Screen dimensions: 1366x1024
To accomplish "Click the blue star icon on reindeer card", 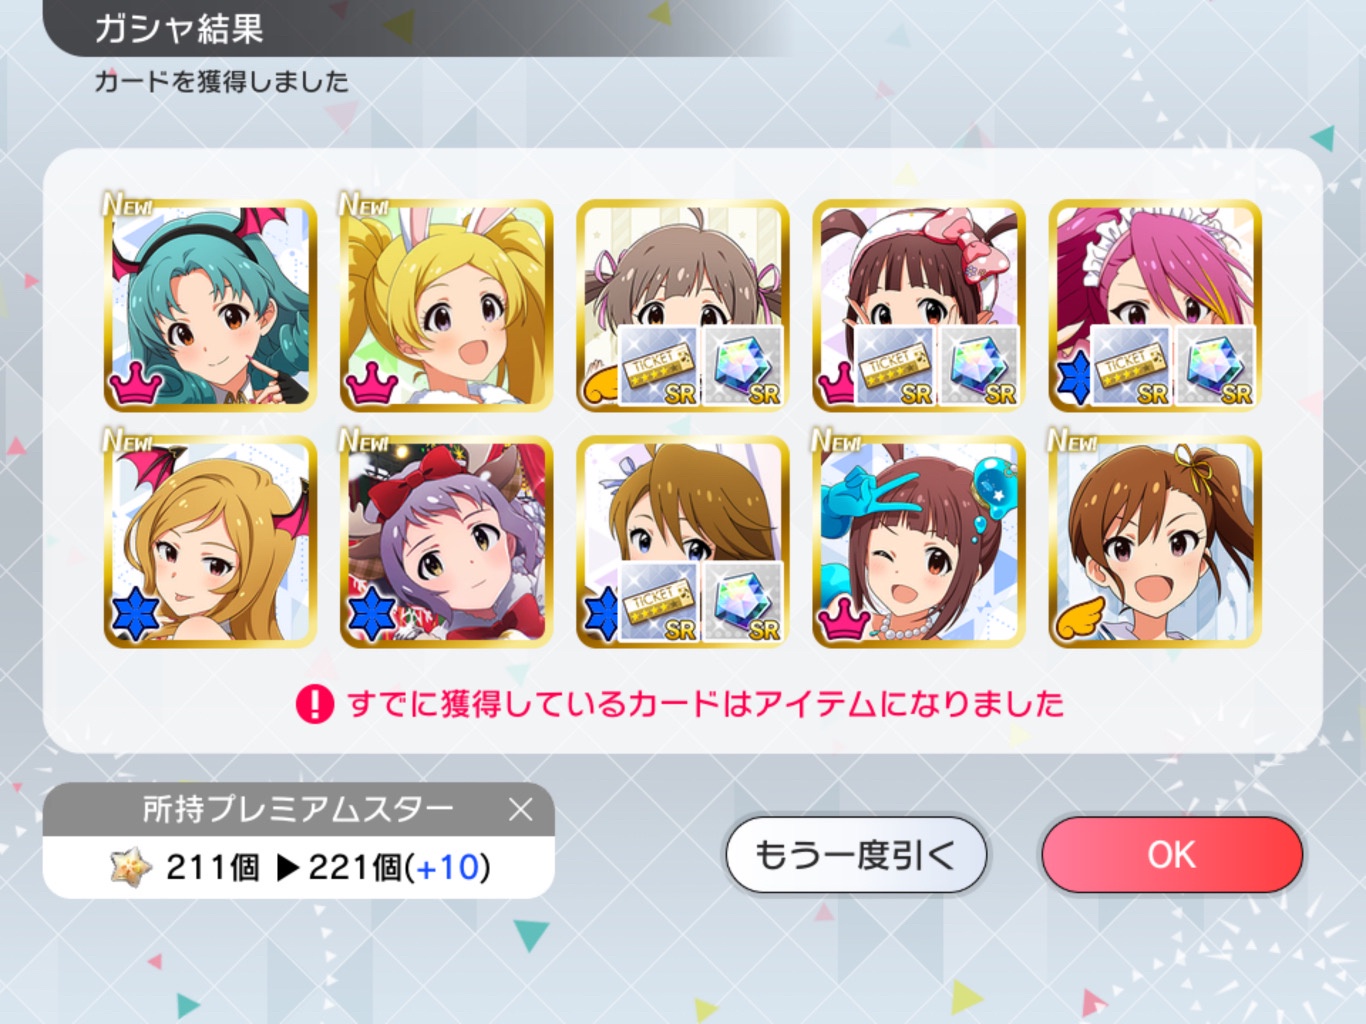I will point(371,613).
